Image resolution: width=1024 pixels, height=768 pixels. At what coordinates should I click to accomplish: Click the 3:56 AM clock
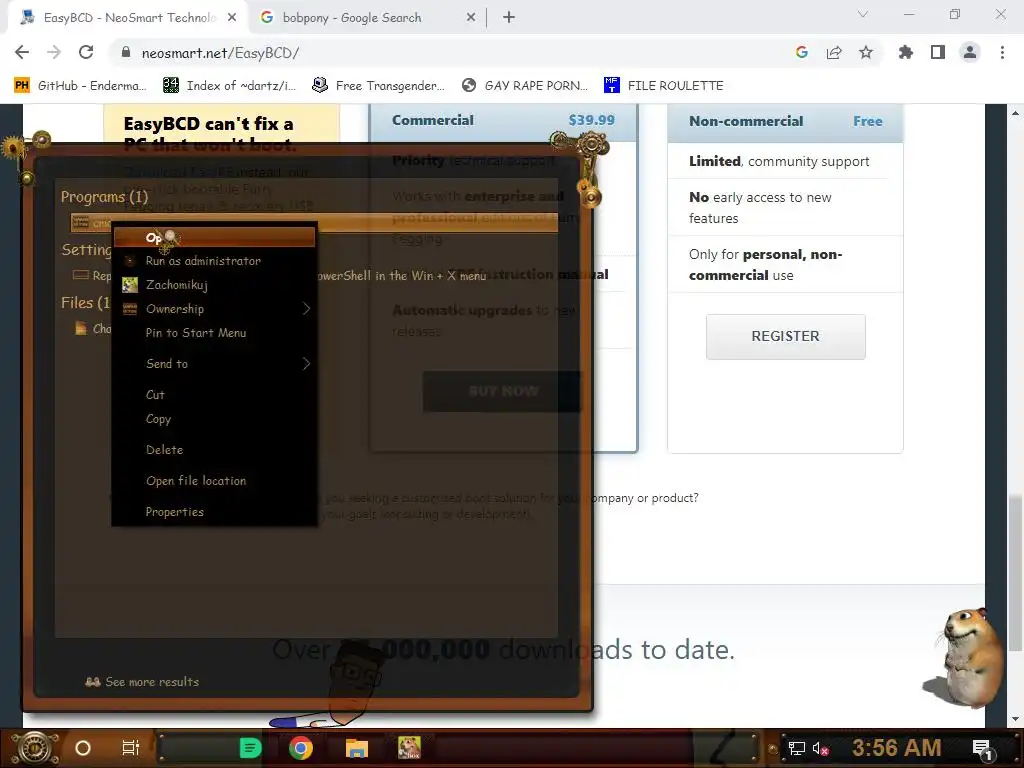896,747
